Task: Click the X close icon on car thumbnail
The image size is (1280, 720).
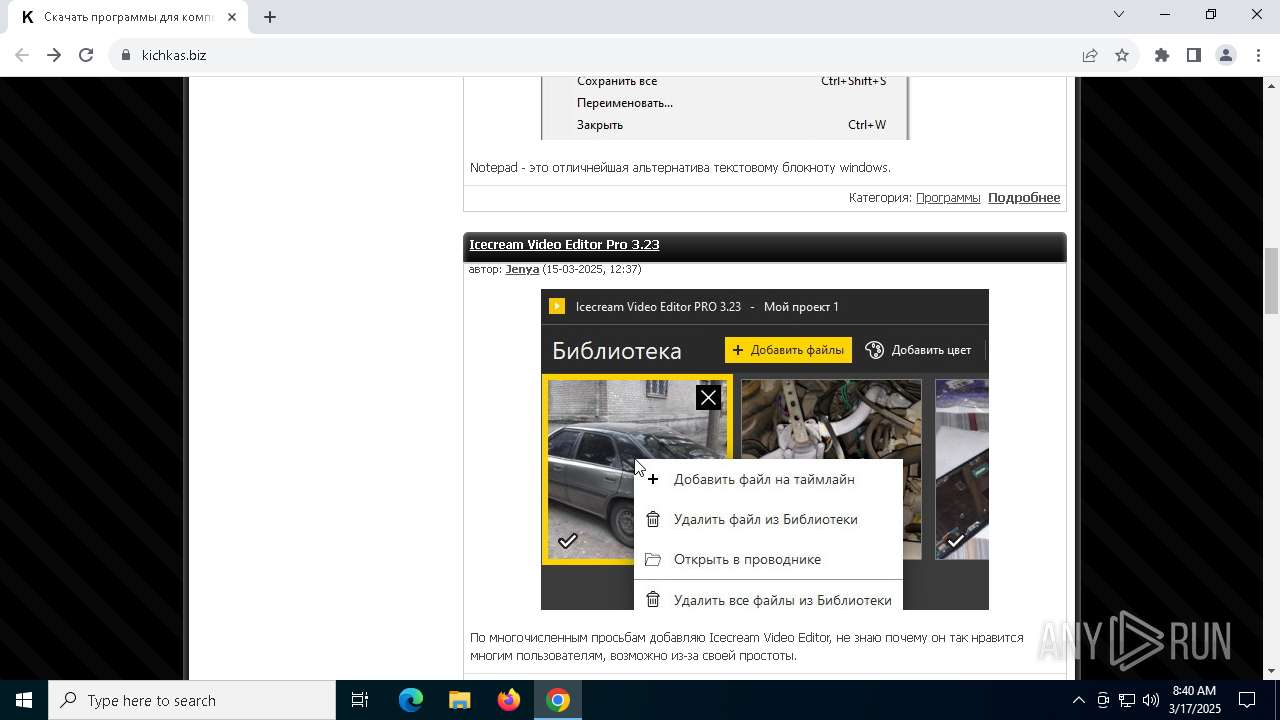Action: (708, 398)
